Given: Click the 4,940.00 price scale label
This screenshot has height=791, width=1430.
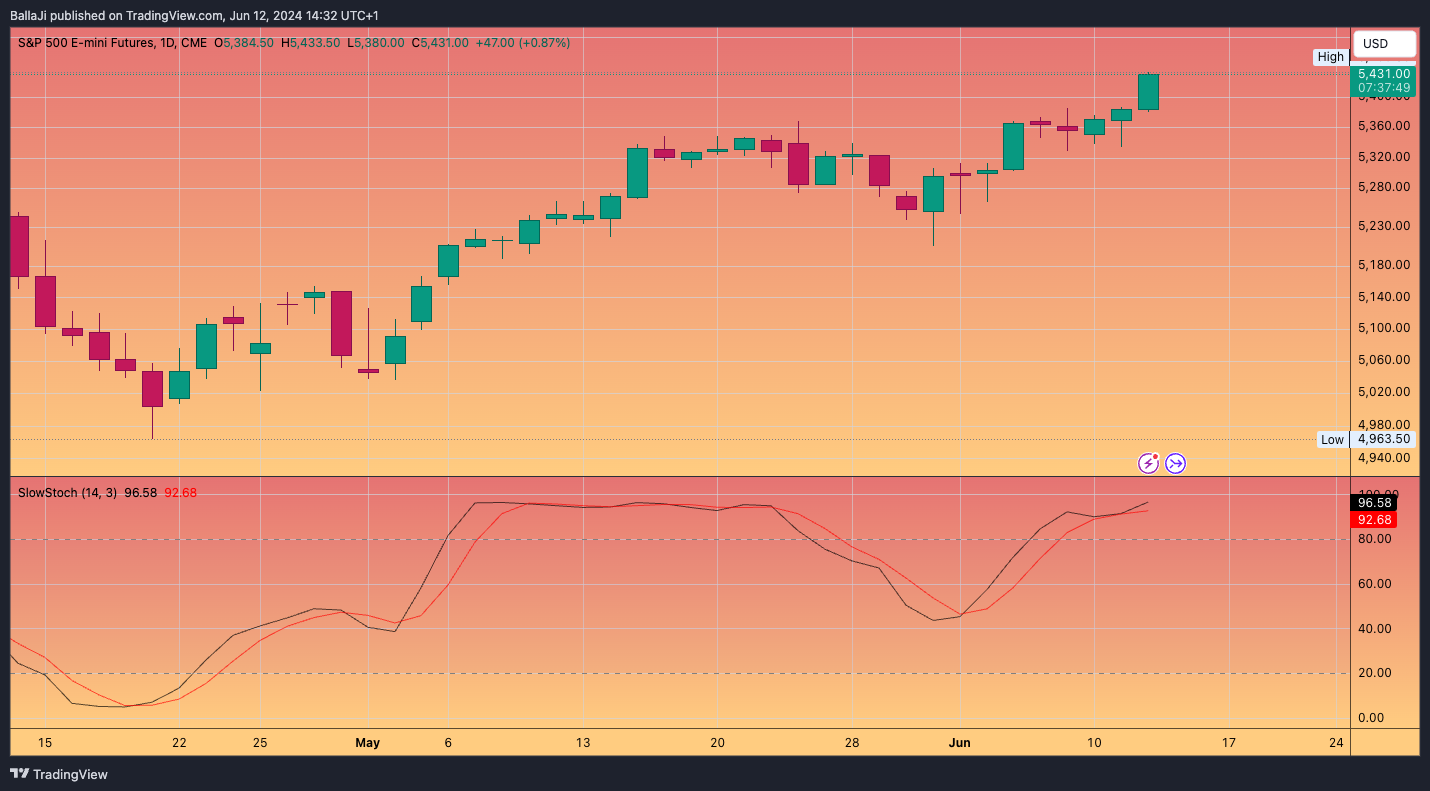Looking at the screenshot, I should (x=1384, y=458).
